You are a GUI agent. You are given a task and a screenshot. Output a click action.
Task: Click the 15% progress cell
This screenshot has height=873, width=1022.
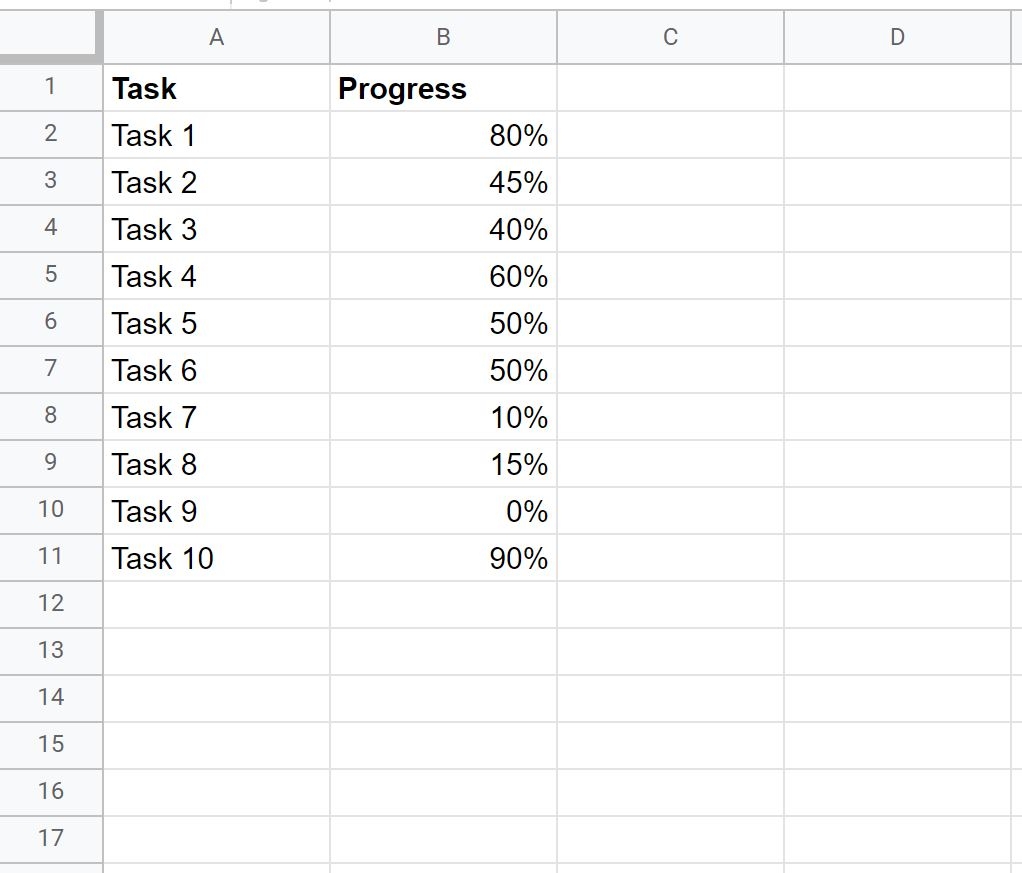pyautogui.click(x=443, y=465)
